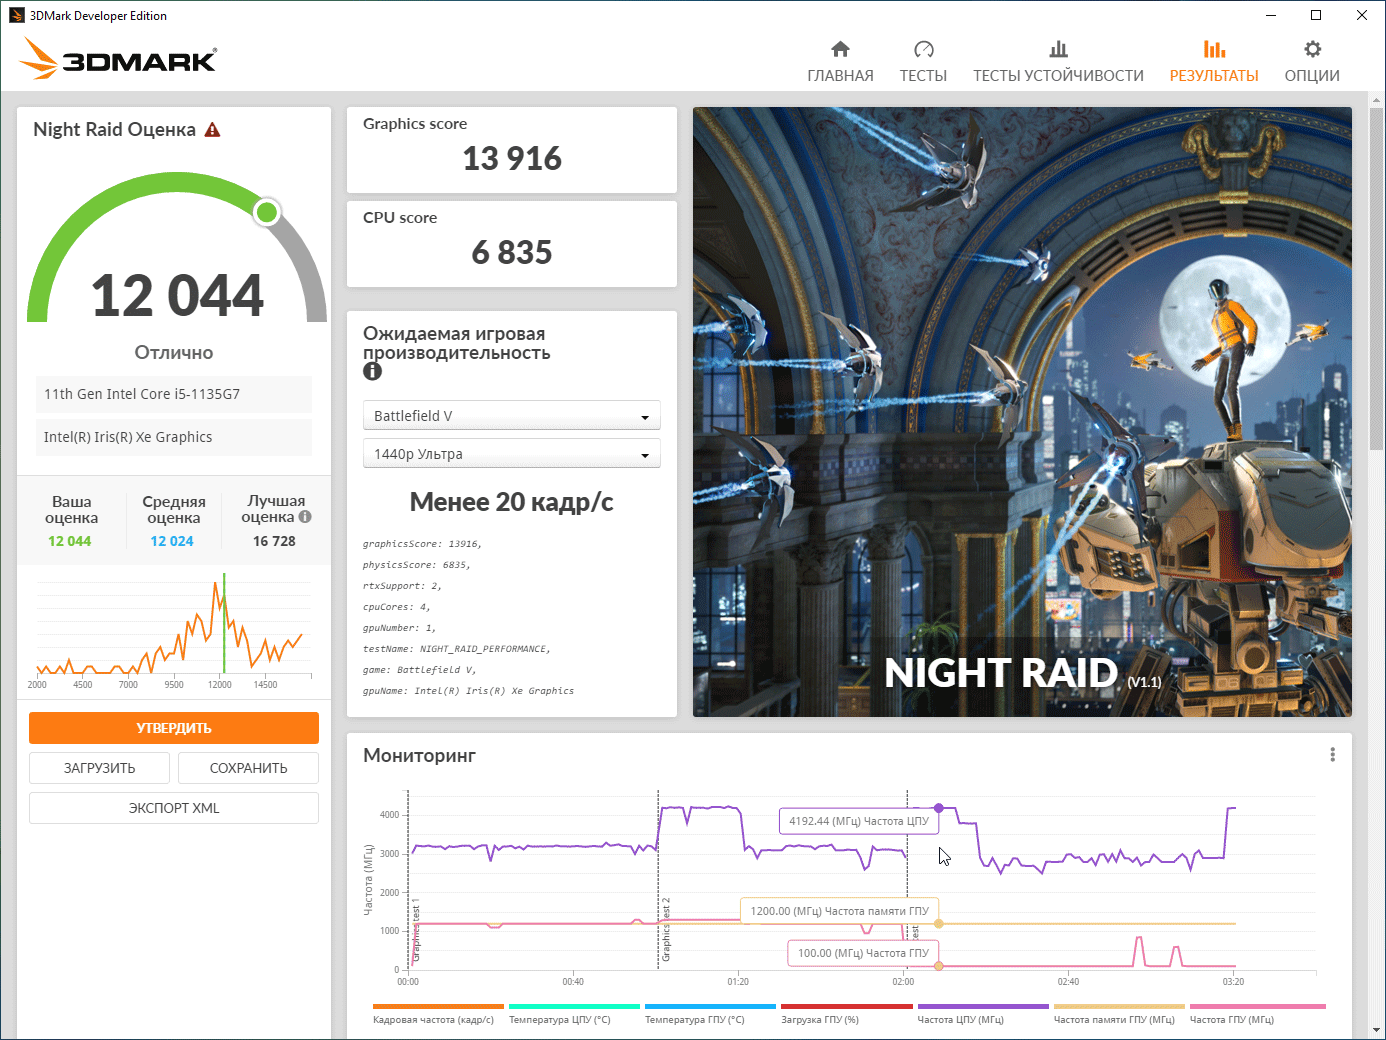Click info icon under Ожидаемая игровая производительность
This screenshot has height=1040, width=1386.
[x=372, y=371]
